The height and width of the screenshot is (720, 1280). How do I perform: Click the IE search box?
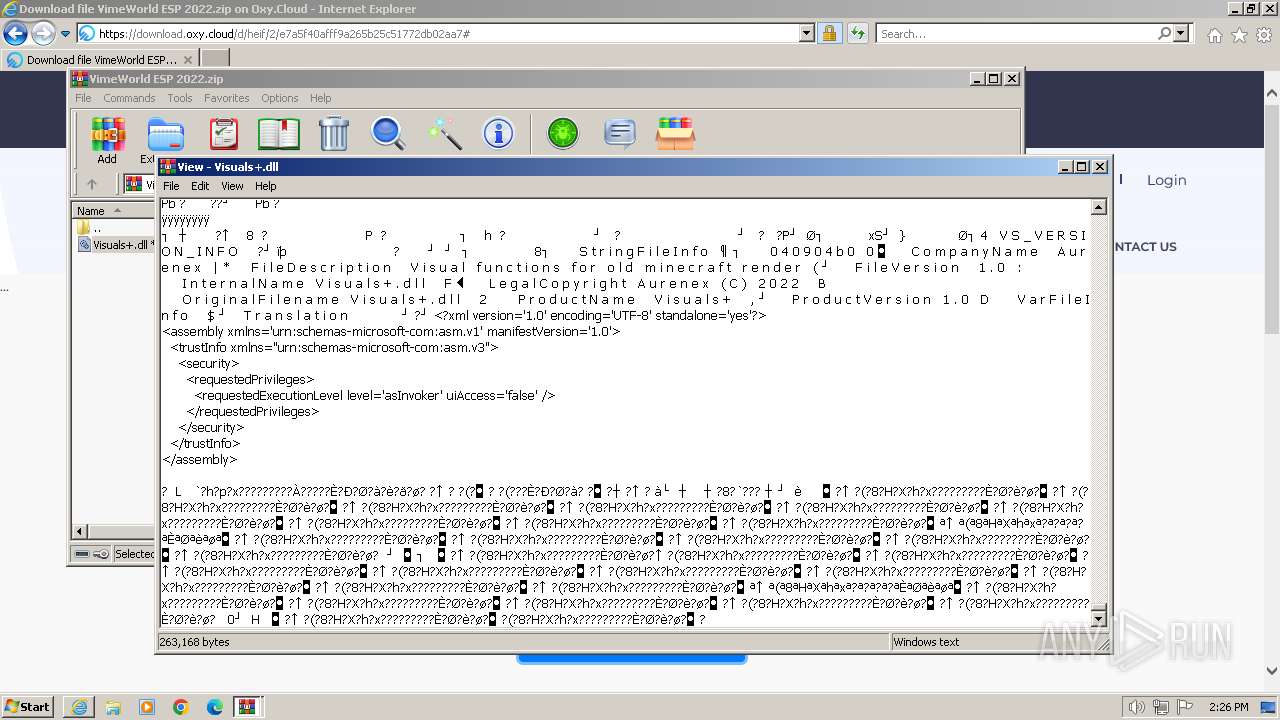[1016, 33]
